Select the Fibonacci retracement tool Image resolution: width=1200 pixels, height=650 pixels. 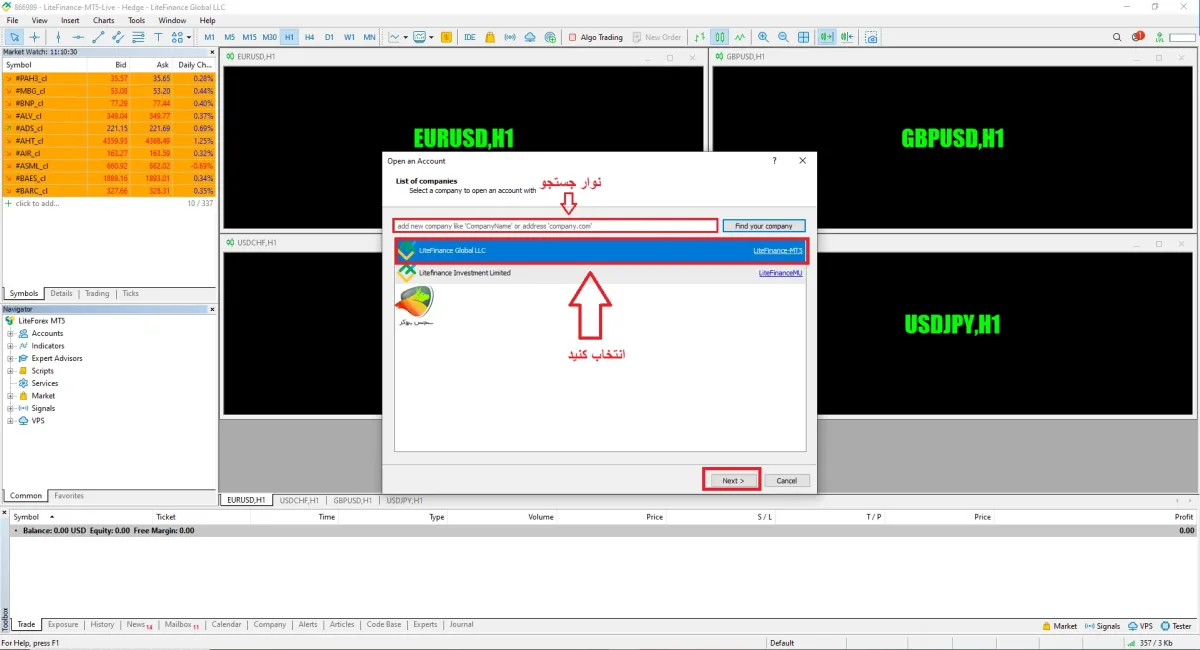click(138, 37)
